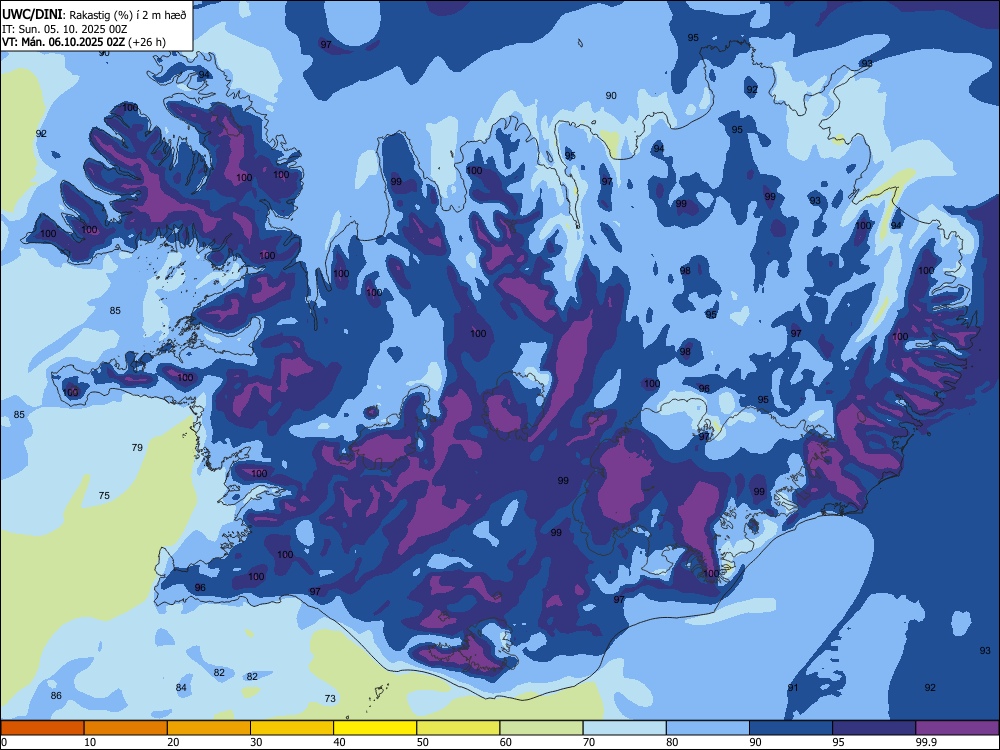The height and width of the screenshot is (750, 1000).
Task: Click the dark orange 0–10 legend swatch
Action: (42, 728)
